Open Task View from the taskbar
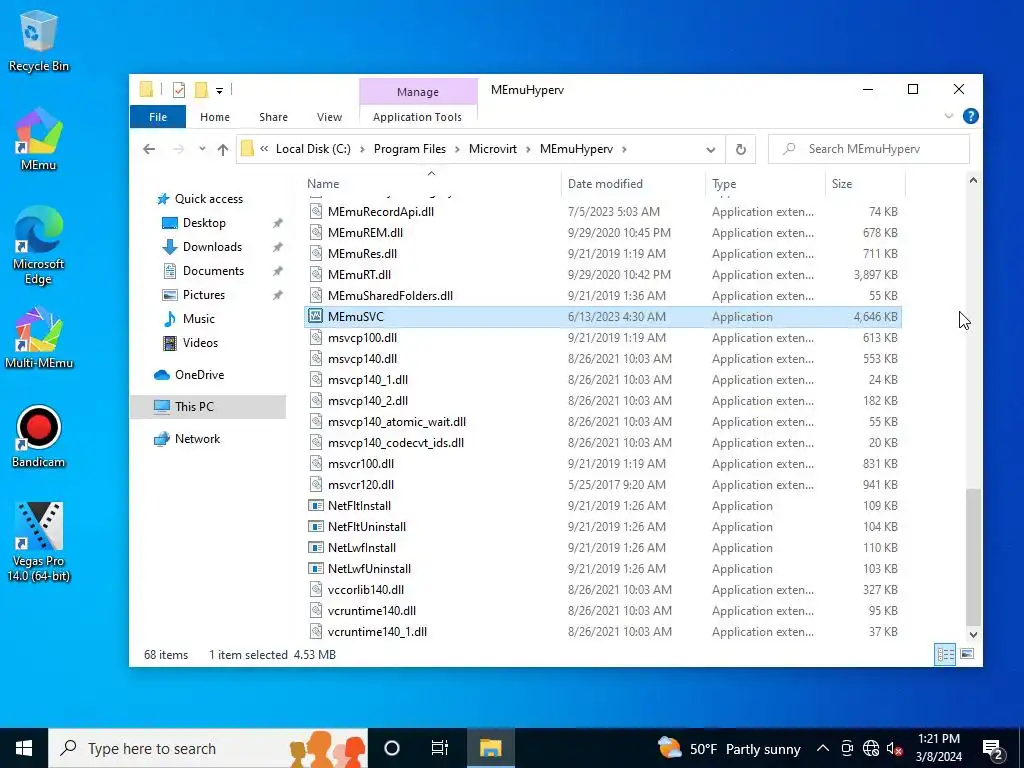The width and height of the screenshot is (1024, 768). 440,748
